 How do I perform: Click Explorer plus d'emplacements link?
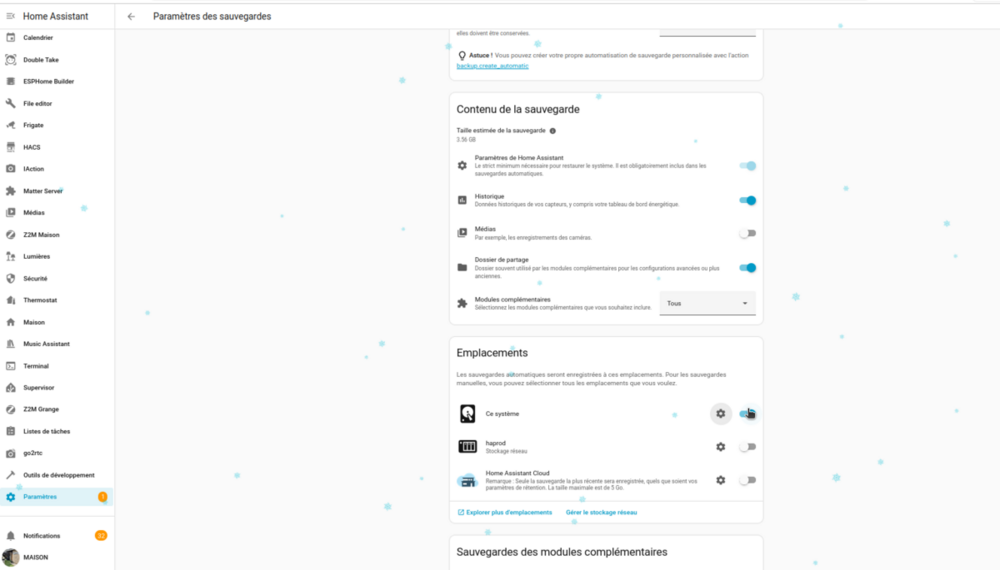505,513
